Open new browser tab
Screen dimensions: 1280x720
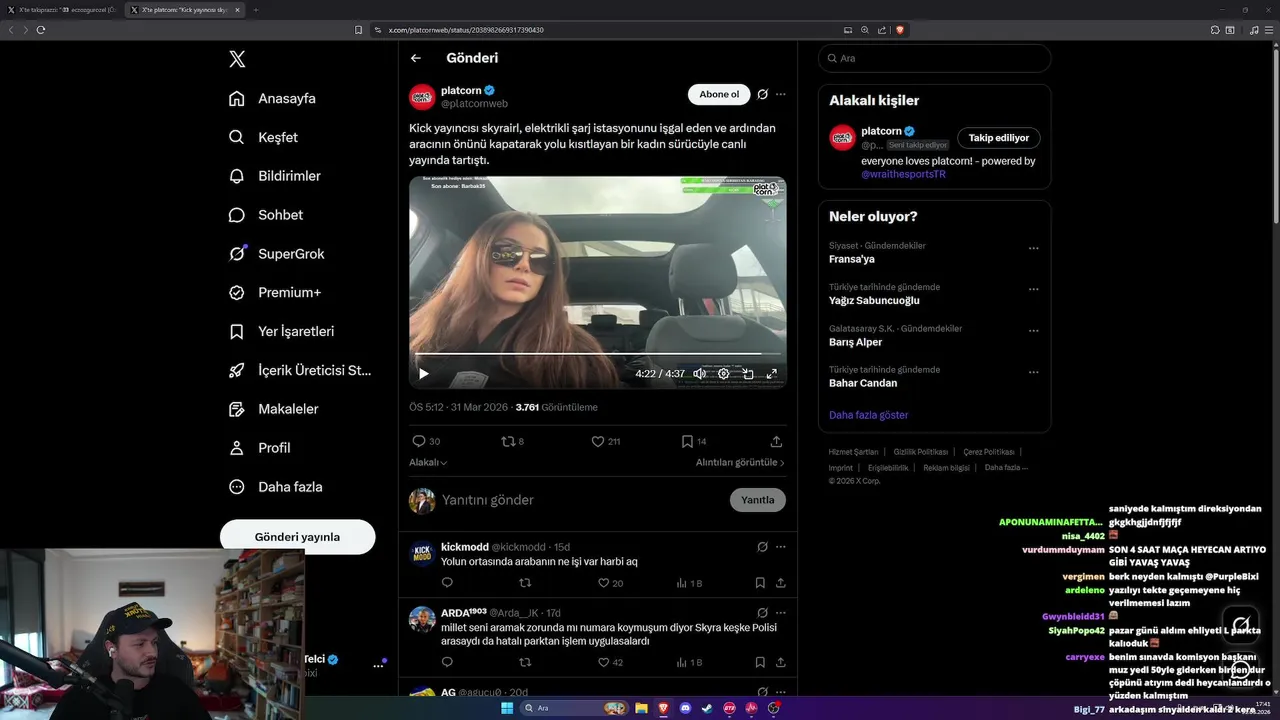(256, 9)
